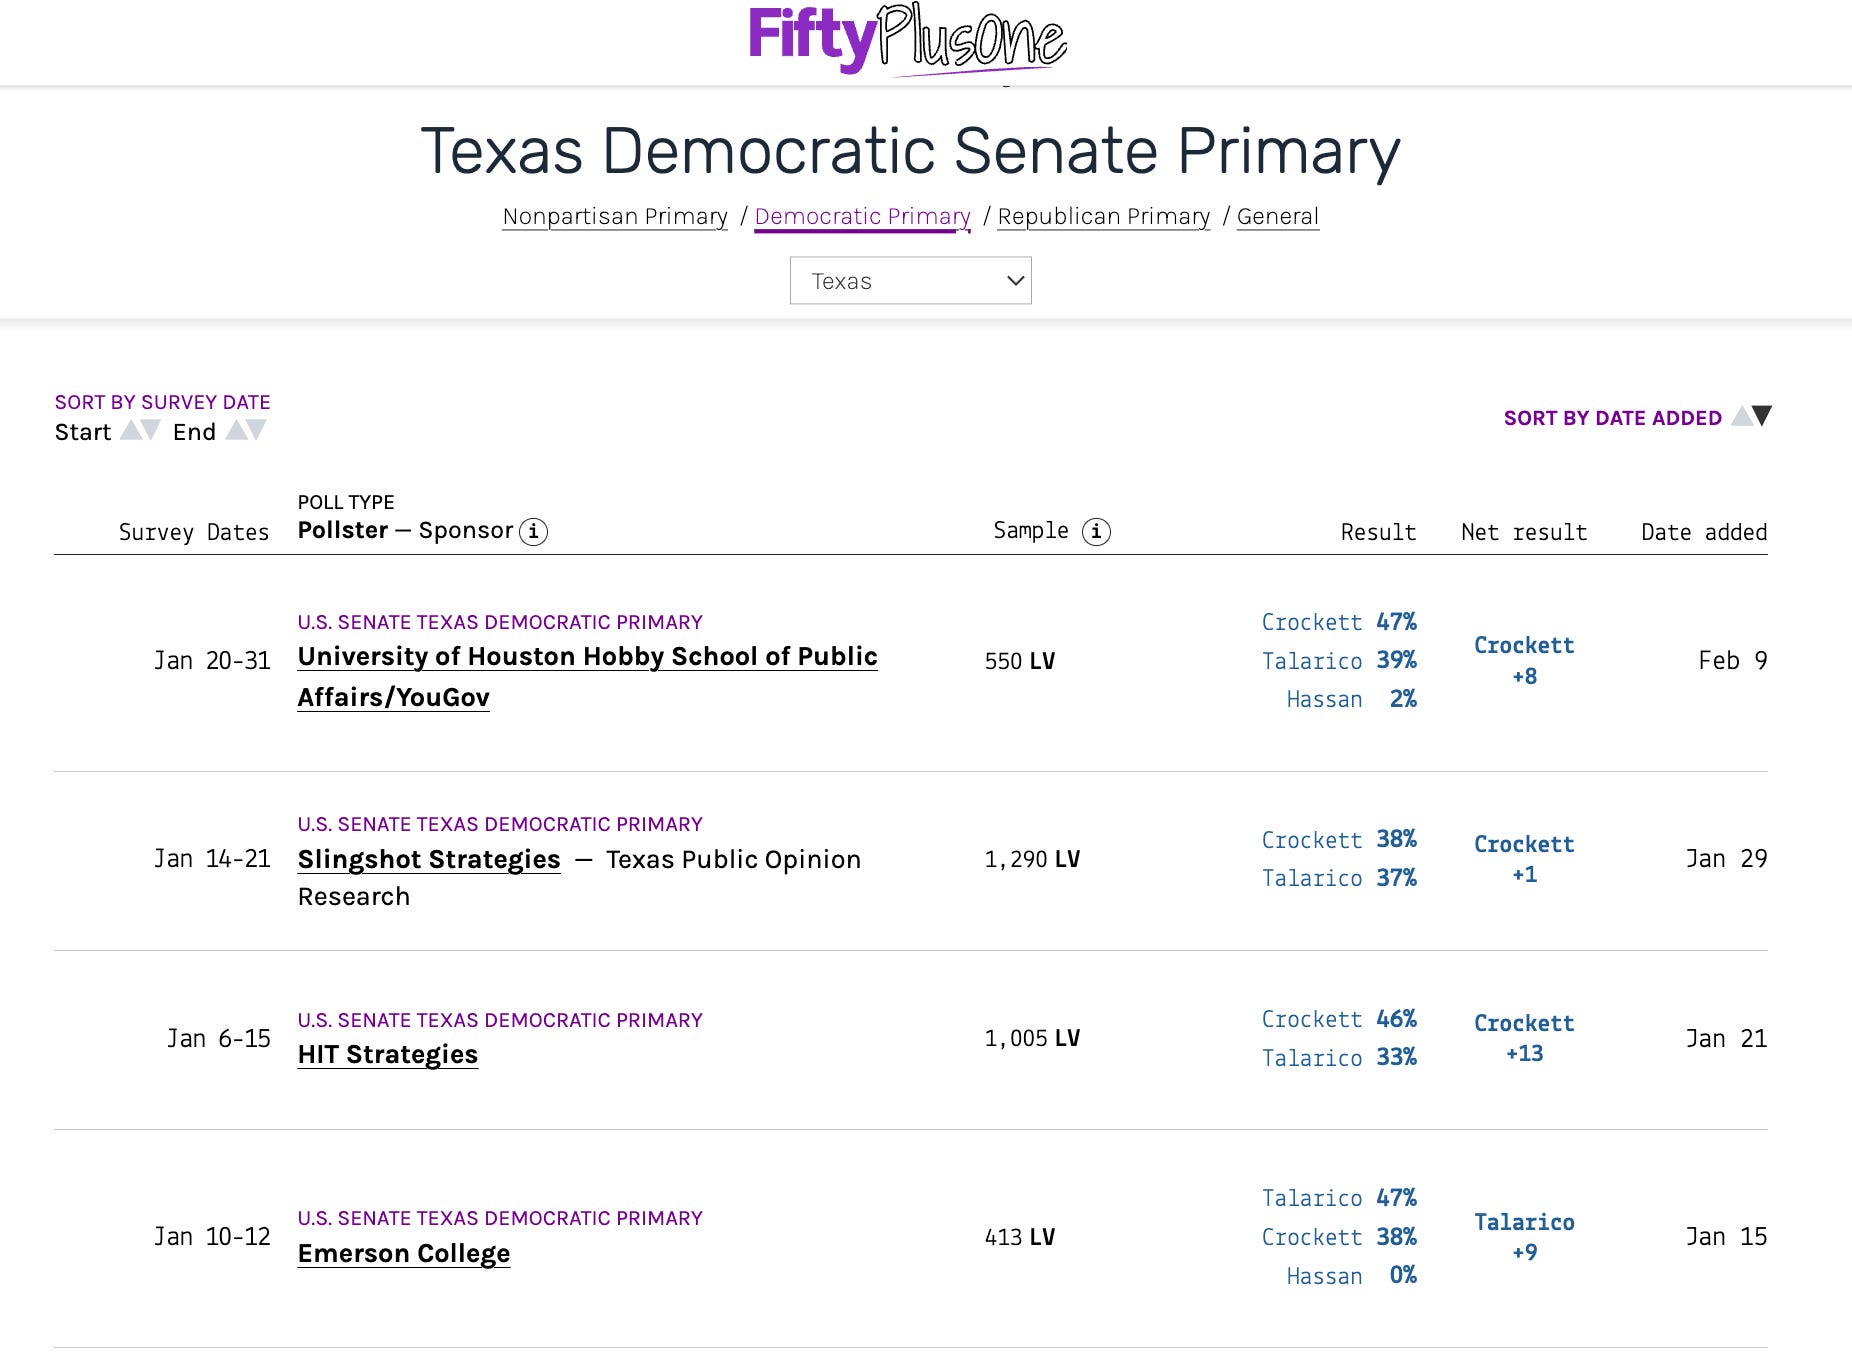The image size is (1852, 1362).
Task: Sort Start survey date descending arrow
Action: click(x=151, y=430)
